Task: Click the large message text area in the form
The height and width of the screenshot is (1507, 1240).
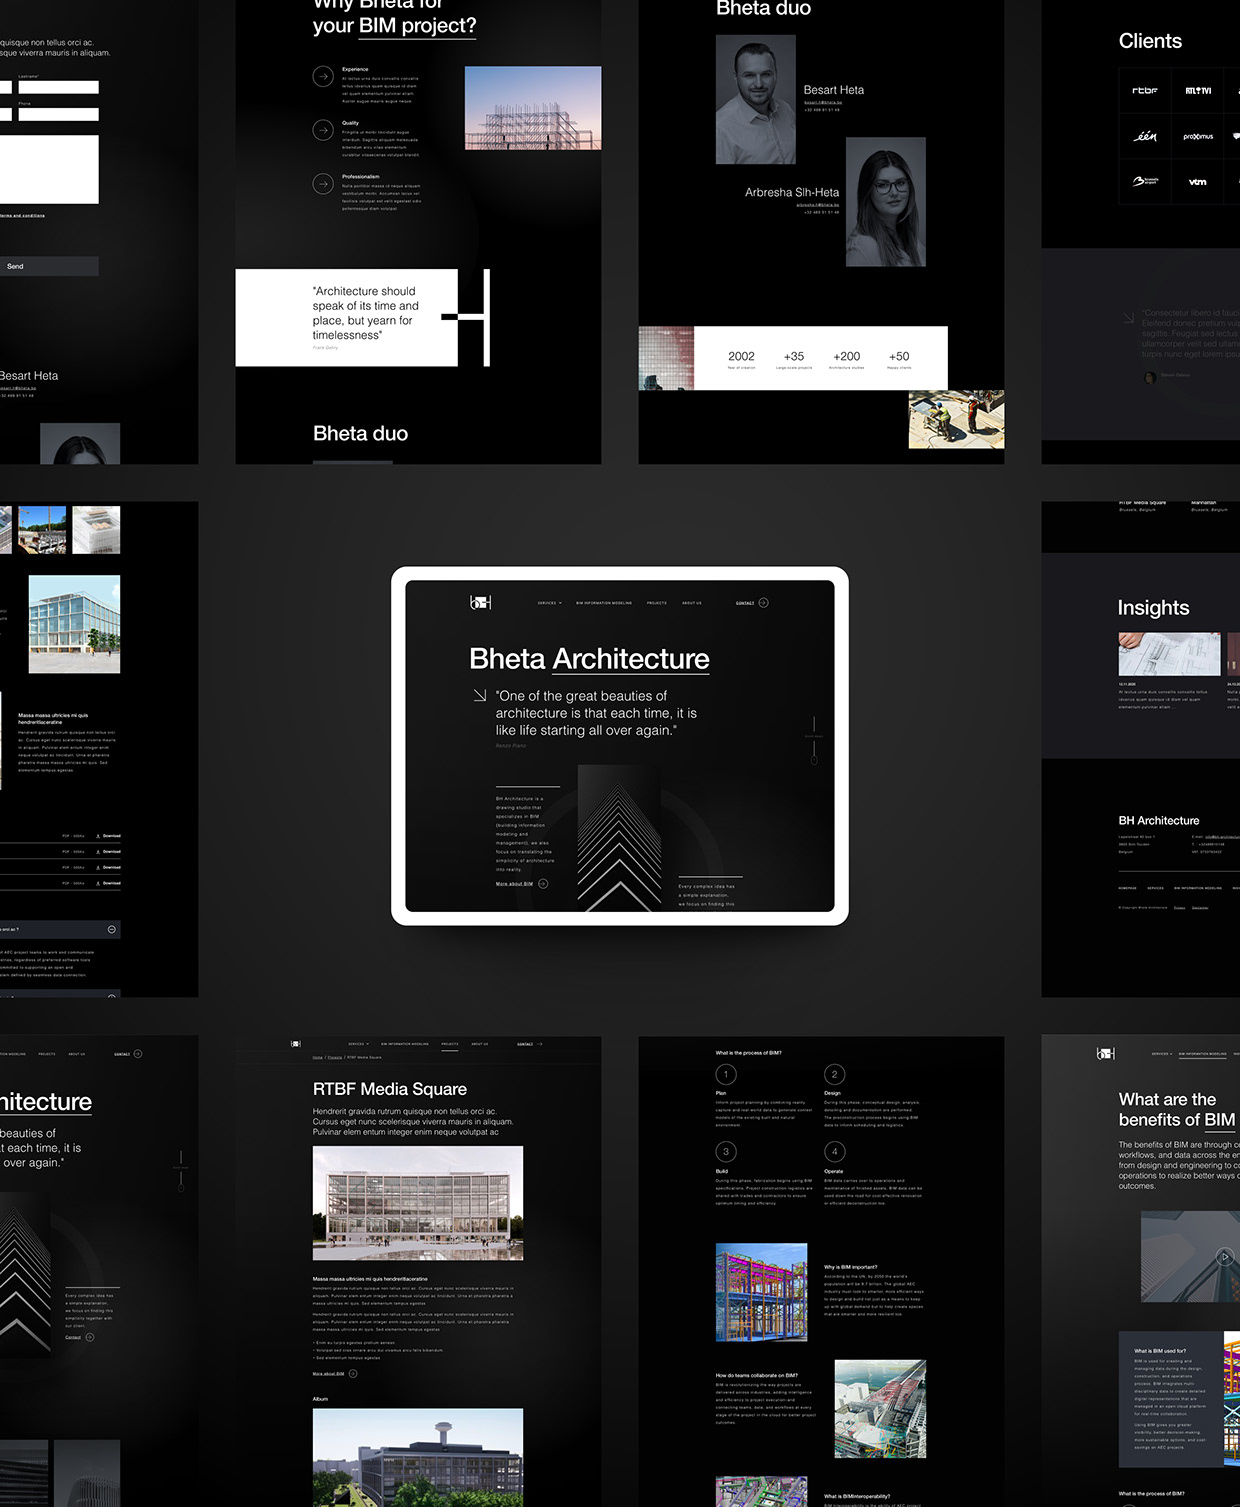Action: click(x=49, y=169)
